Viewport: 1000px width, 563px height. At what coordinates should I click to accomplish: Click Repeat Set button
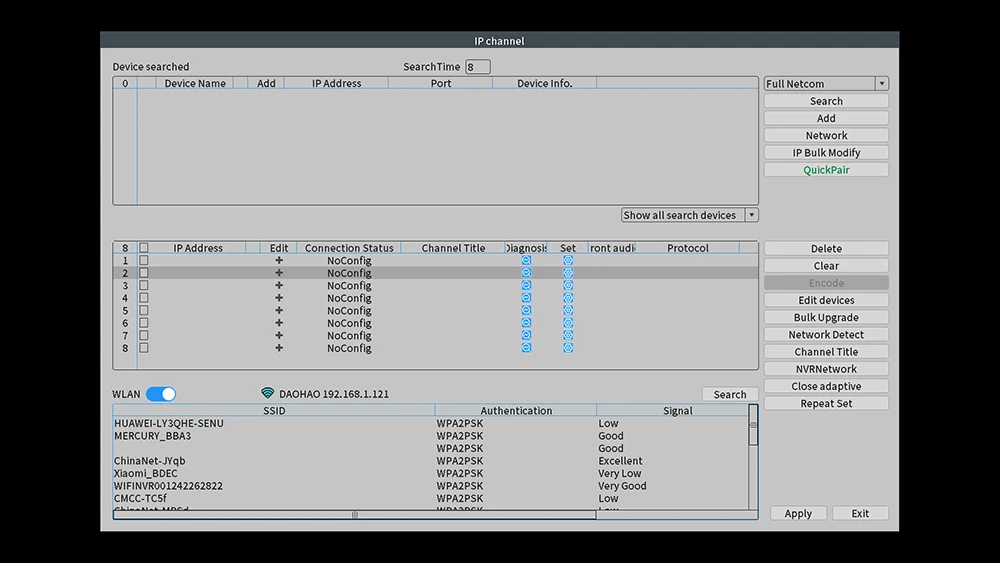(826, 404)
